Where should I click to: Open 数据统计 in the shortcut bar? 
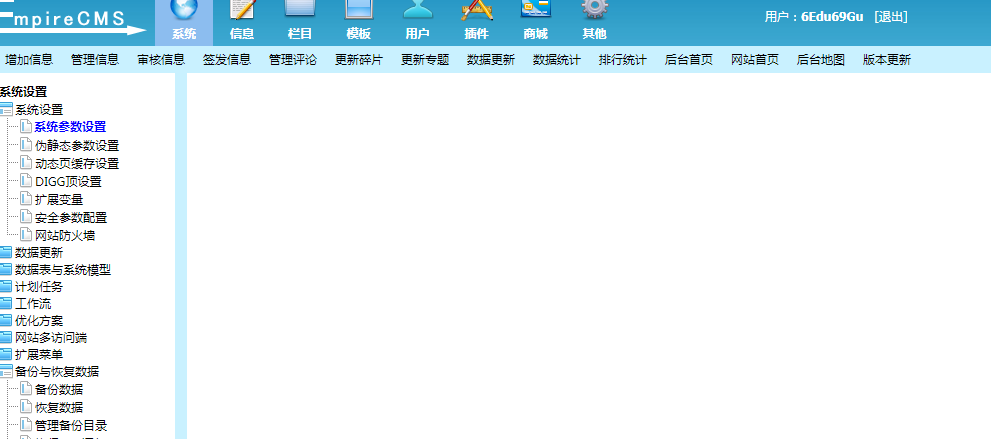[x=557, y=60]
